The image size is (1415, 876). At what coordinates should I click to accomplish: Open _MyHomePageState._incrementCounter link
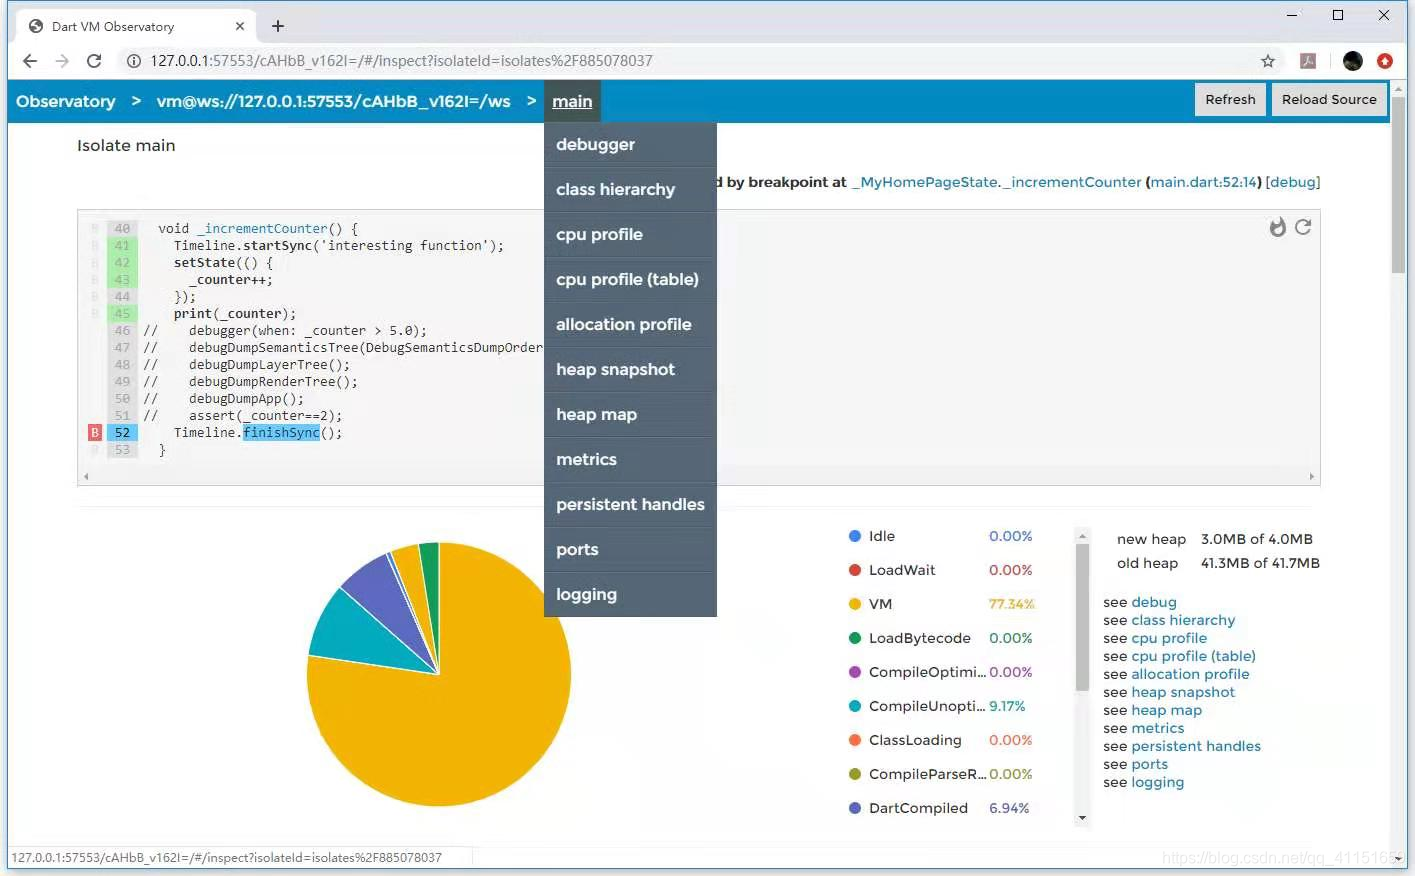pos(997,182)
